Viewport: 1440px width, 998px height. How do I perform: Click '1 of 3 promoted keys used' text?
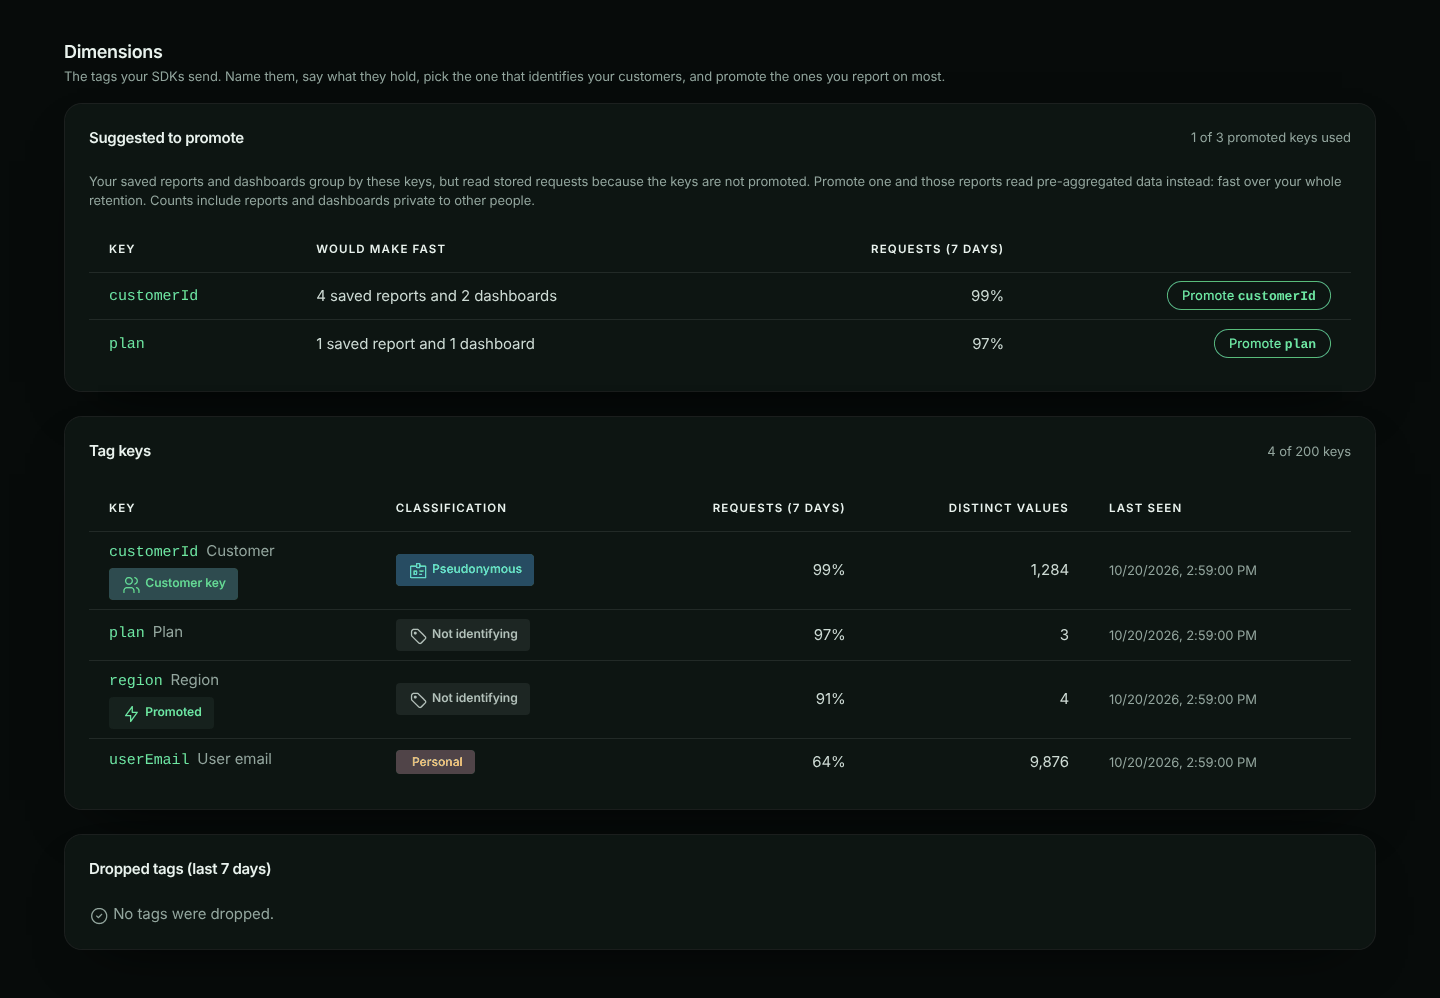coord(1270,138)
